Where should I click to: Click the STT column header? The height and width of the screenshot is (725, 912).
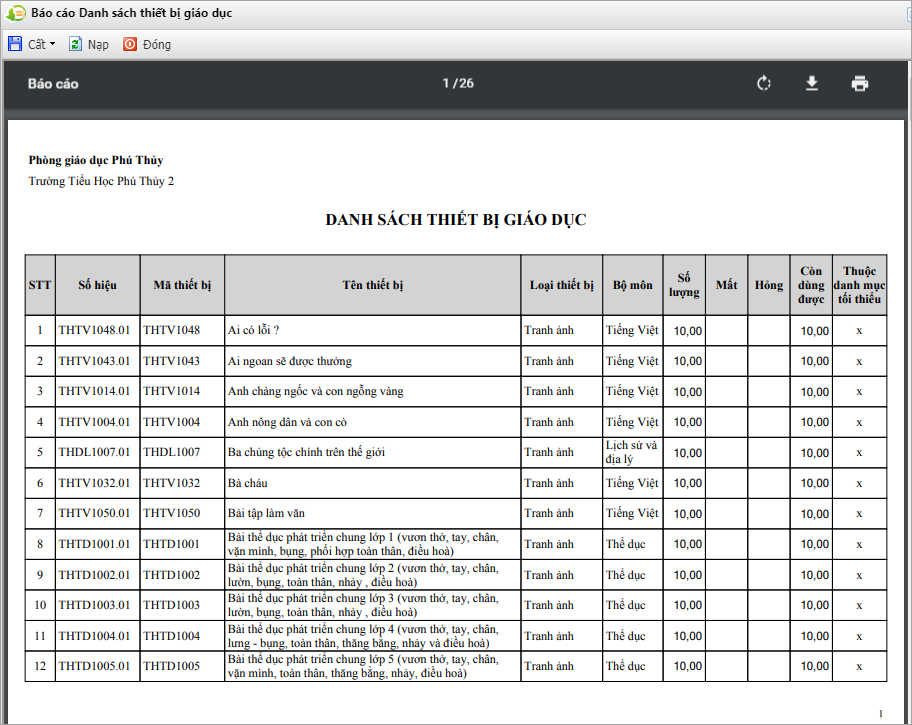40,285
